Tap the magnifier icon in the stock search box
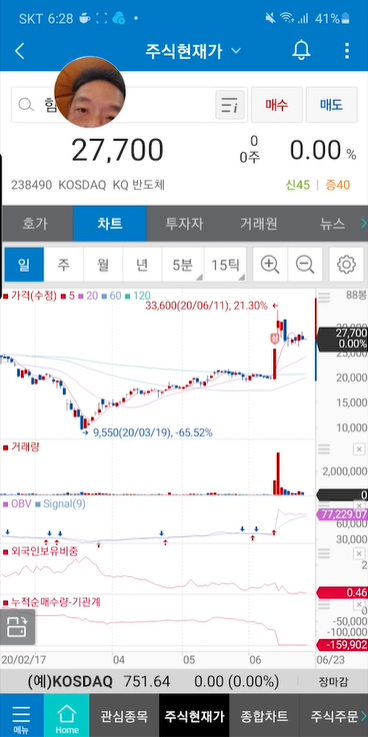Viewport: 368px width, 737px height. point(26,104)
